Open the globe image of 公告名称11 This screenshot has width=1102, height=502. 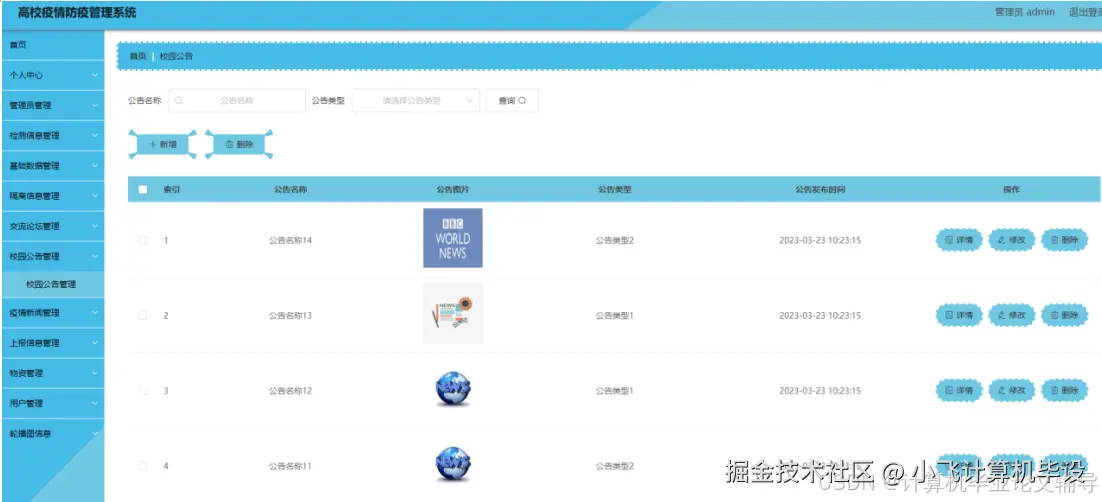453,464
